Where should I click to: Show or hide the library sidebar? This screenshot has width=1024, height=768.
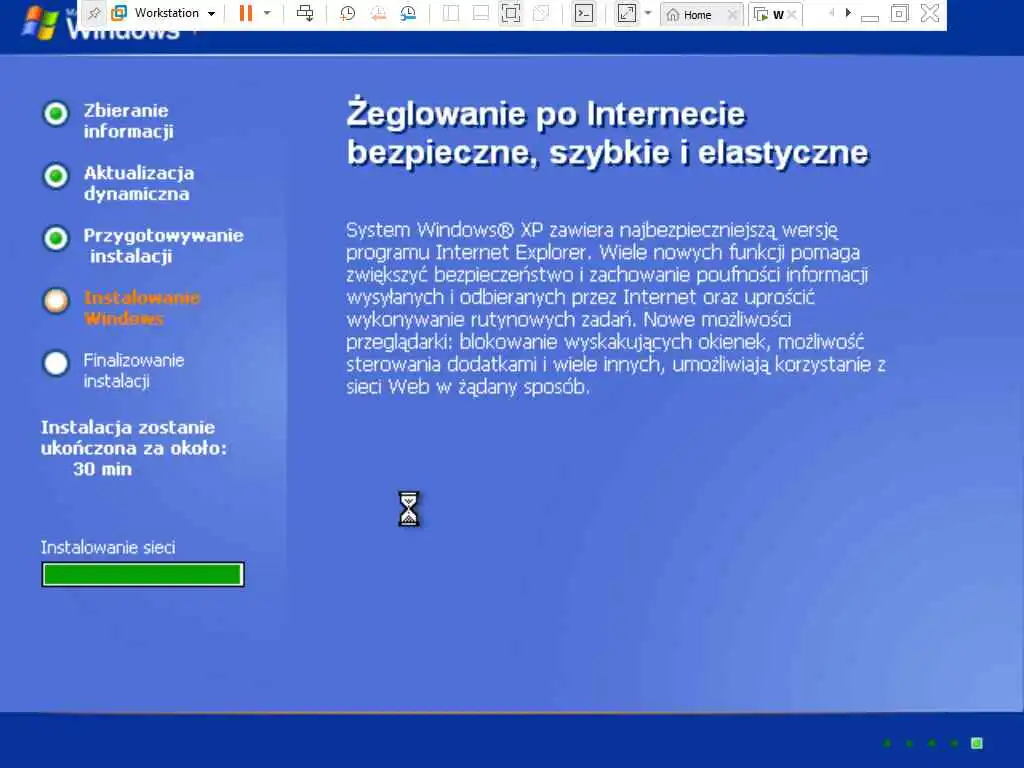[x=451, y=13]
